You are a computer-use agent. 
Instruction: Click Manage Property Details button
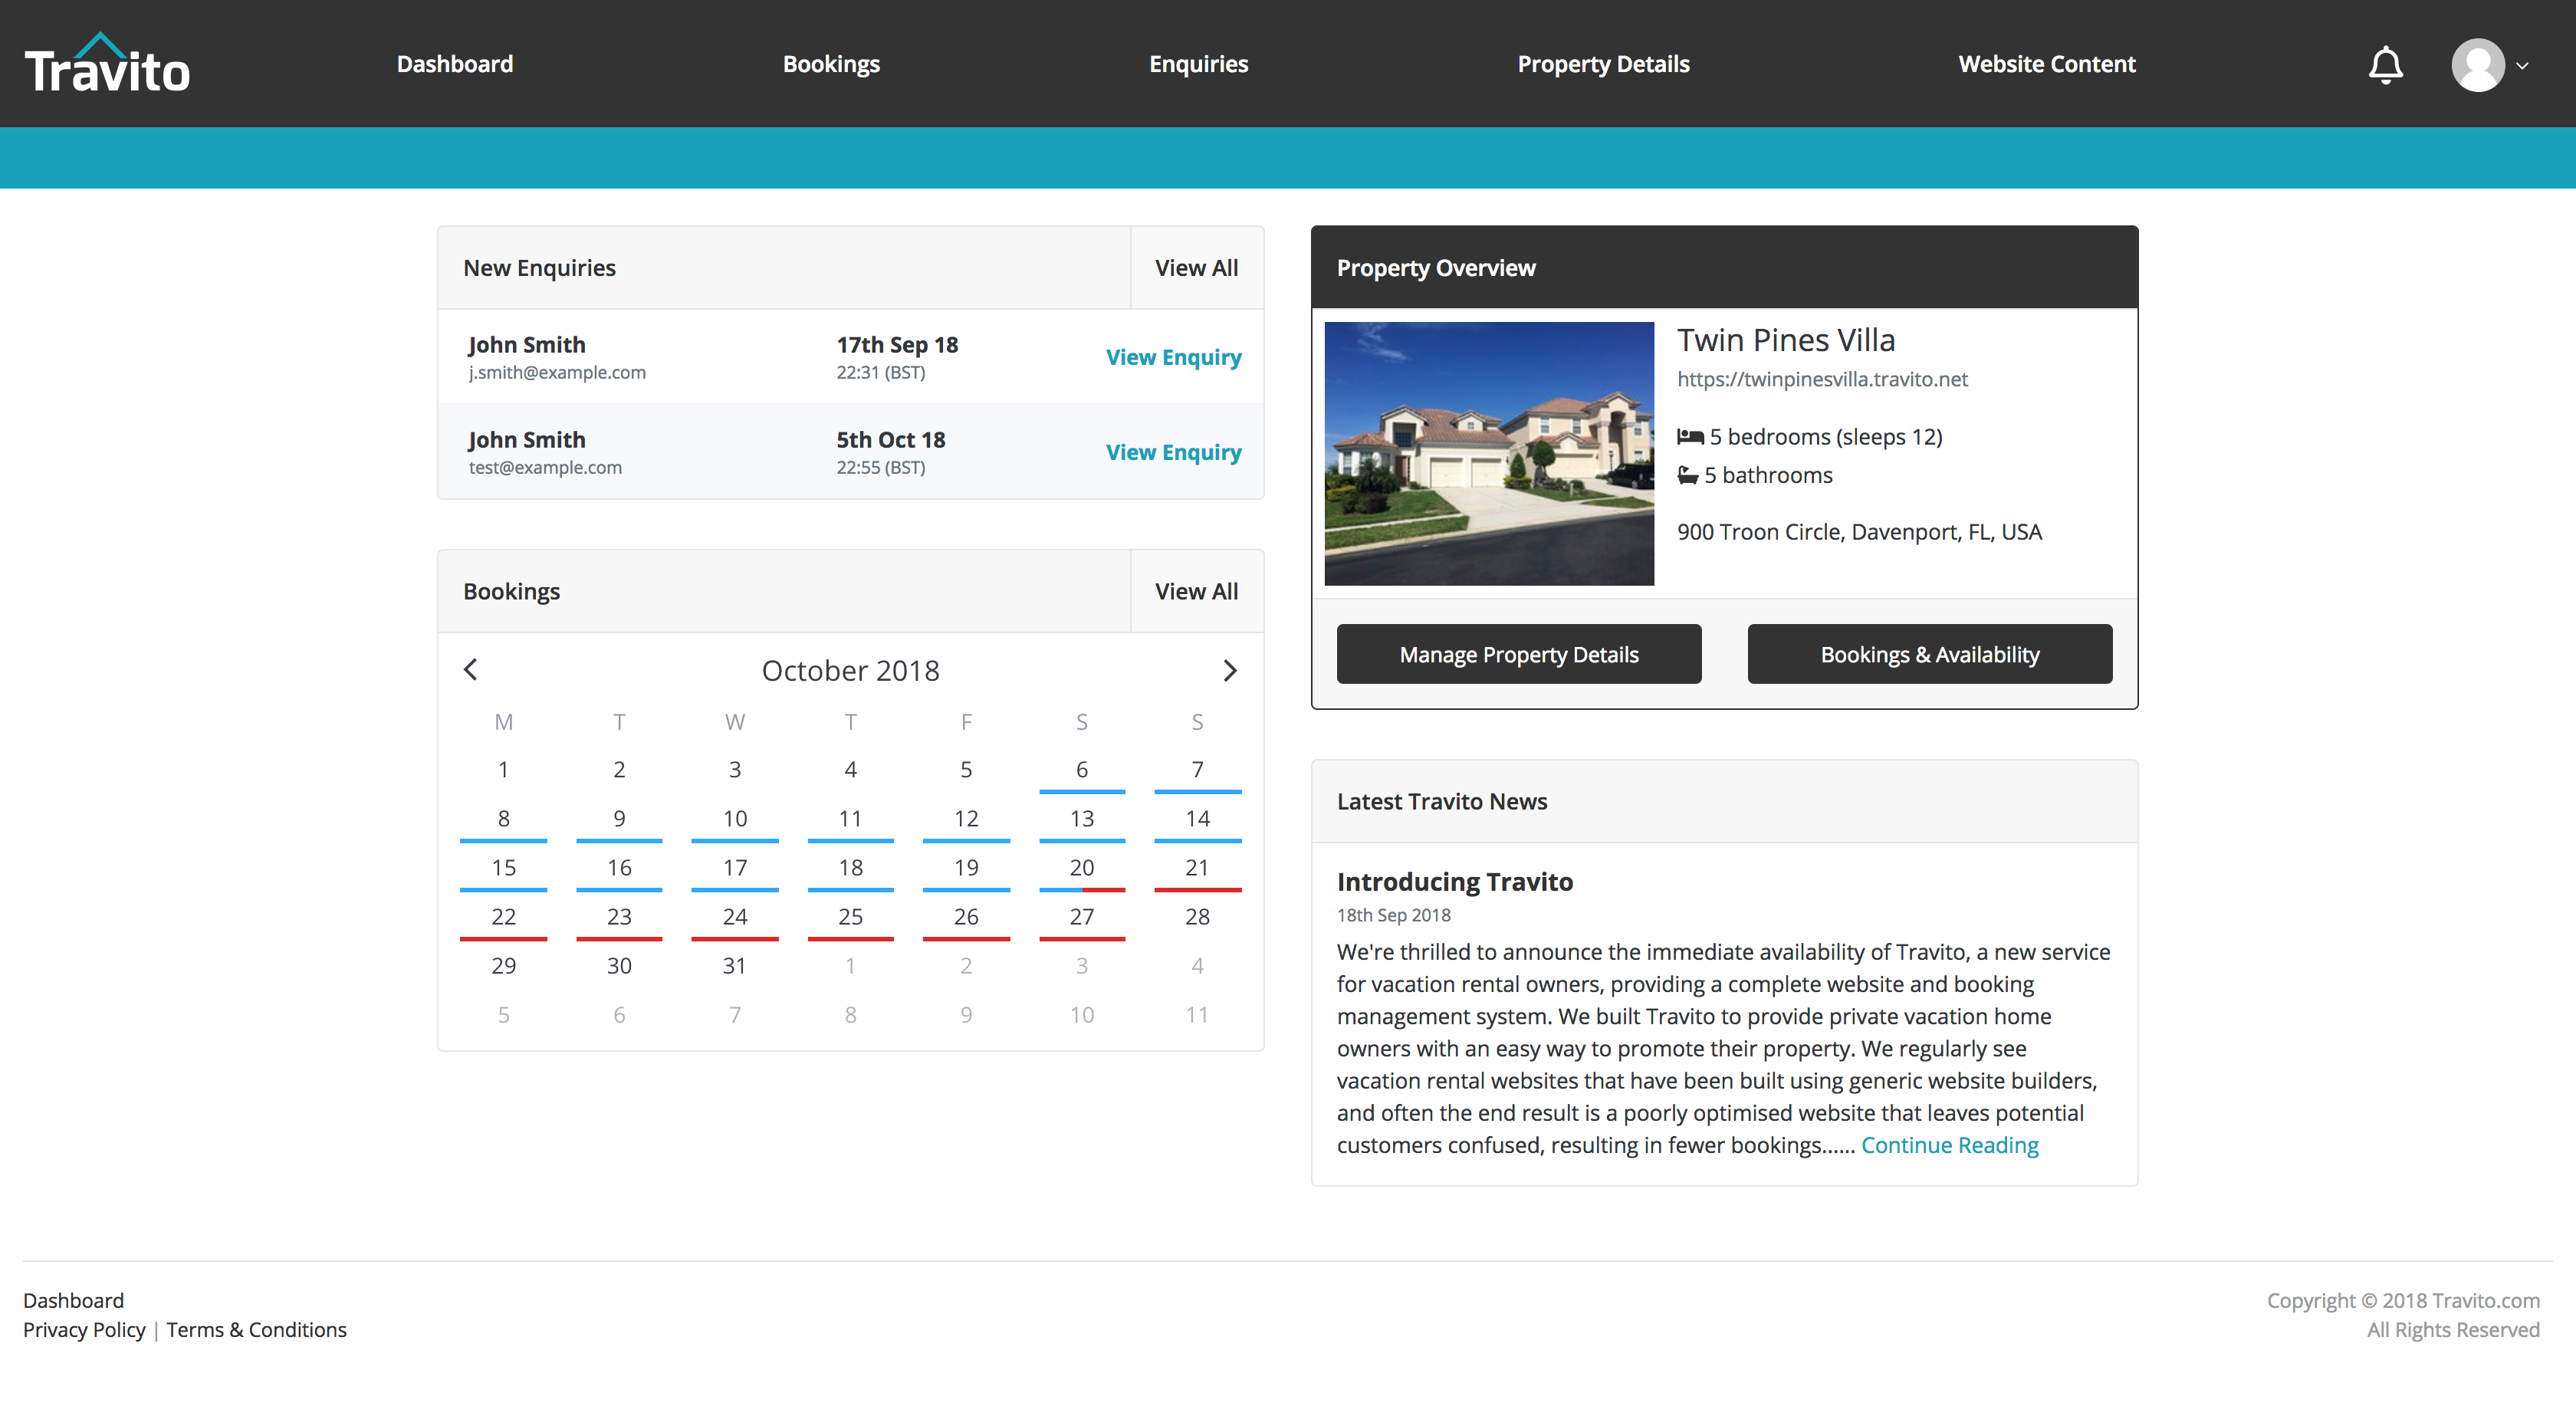[x=1518, y=654]
